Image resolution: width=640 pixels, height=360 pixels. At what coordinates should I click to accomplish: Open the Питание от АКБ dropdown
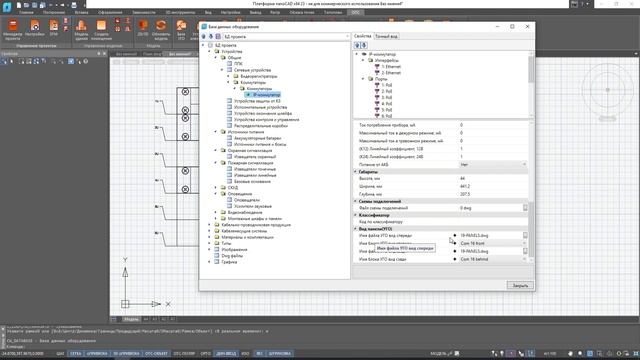pos(524,164)
